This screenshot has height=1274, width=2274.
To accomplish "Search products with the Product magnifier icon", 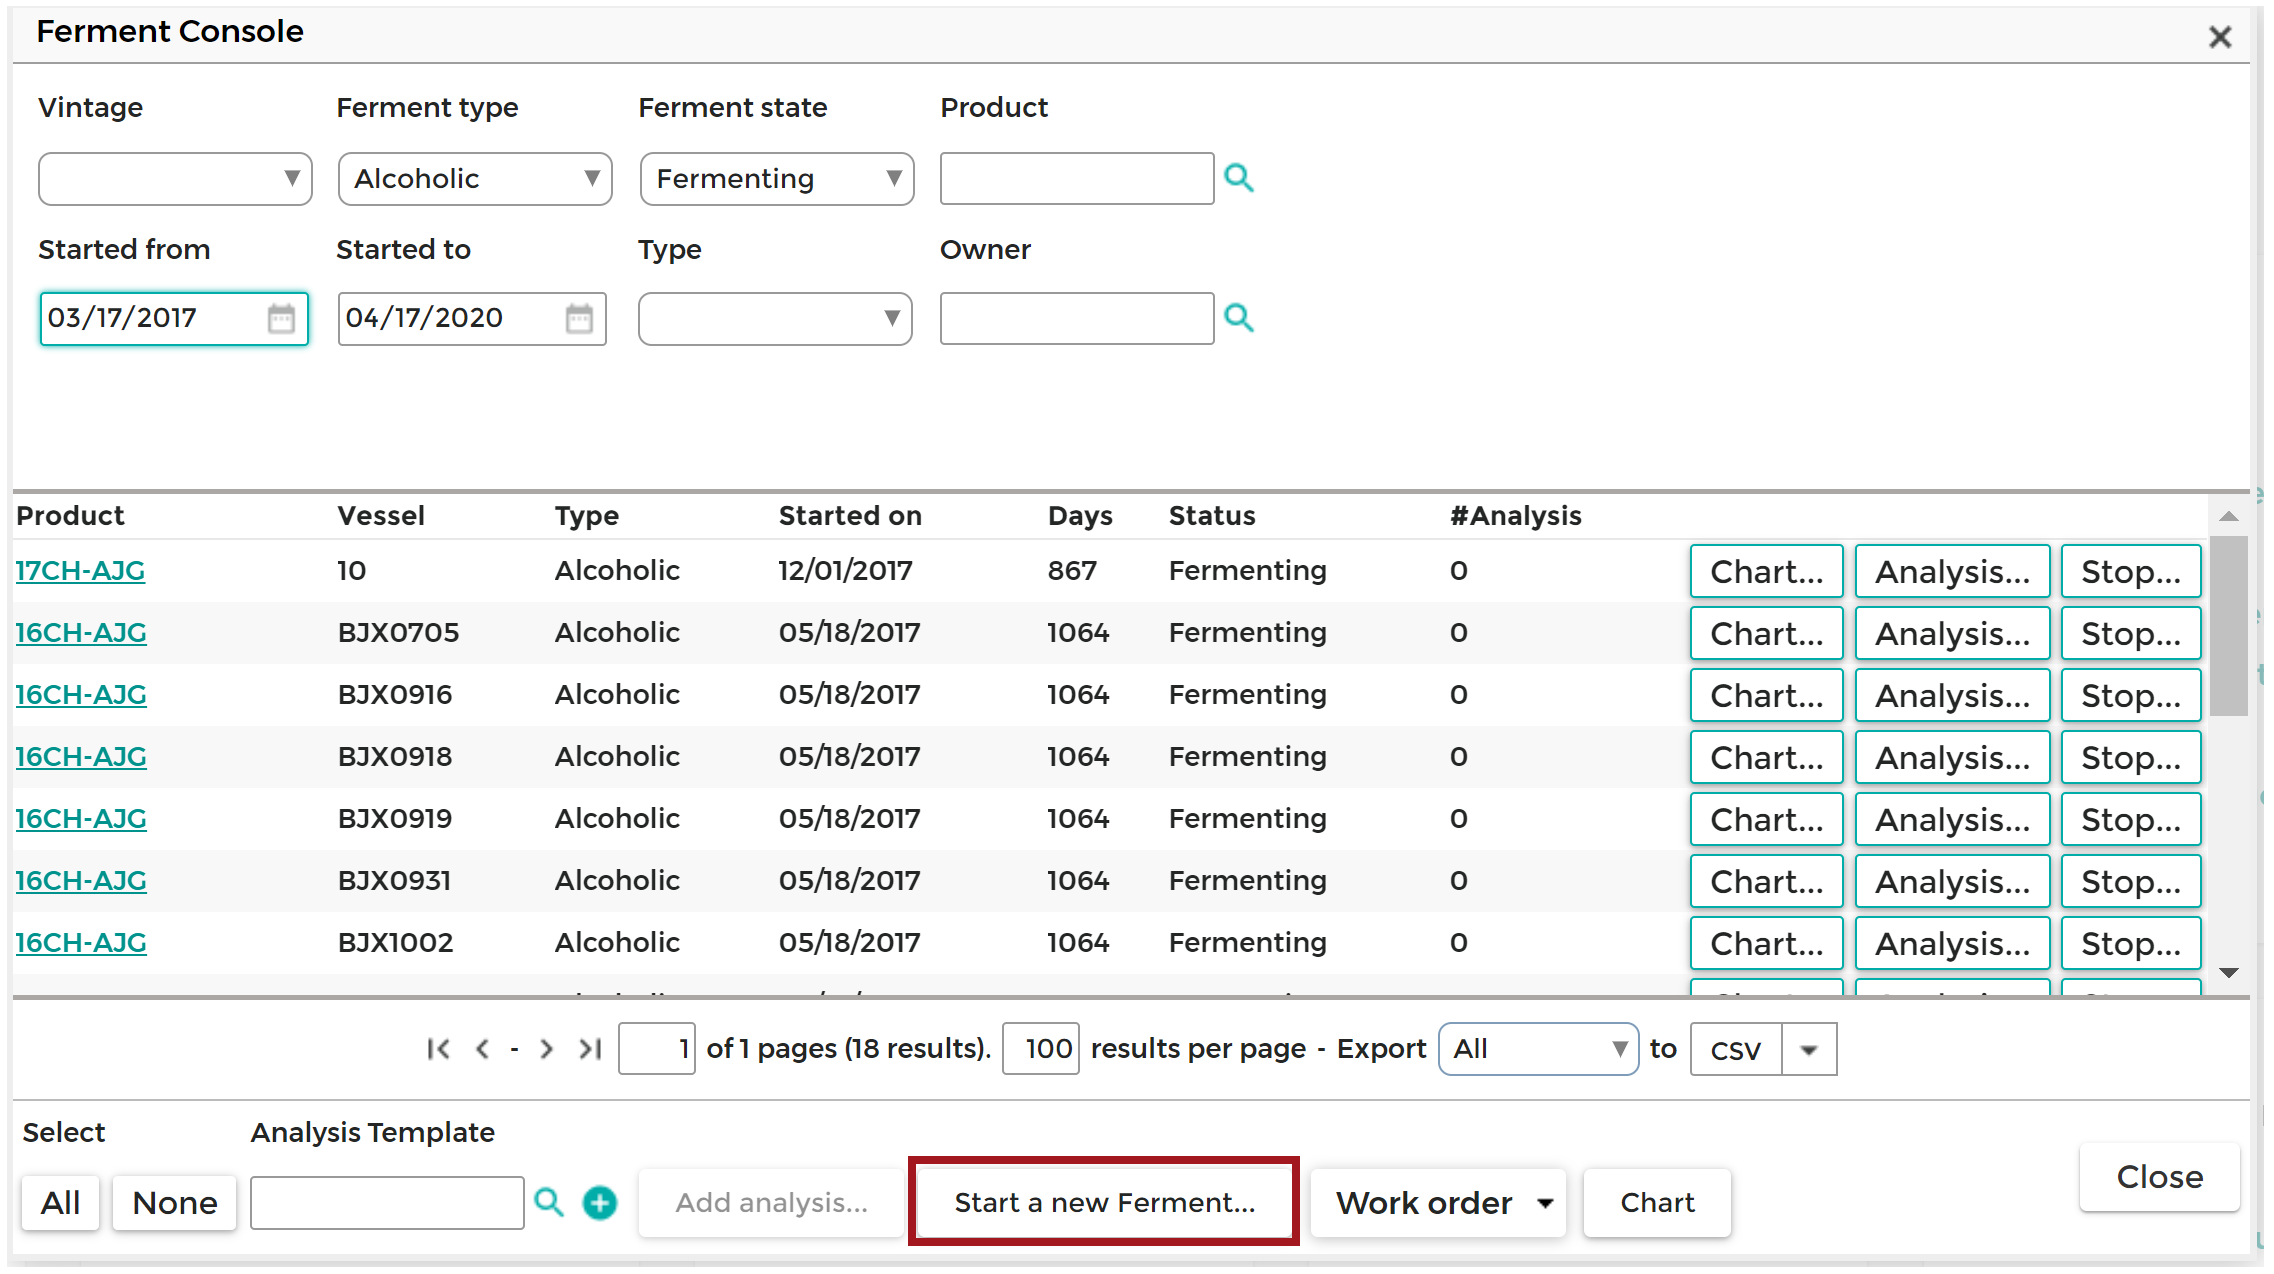I will (x=1239, y=178).
